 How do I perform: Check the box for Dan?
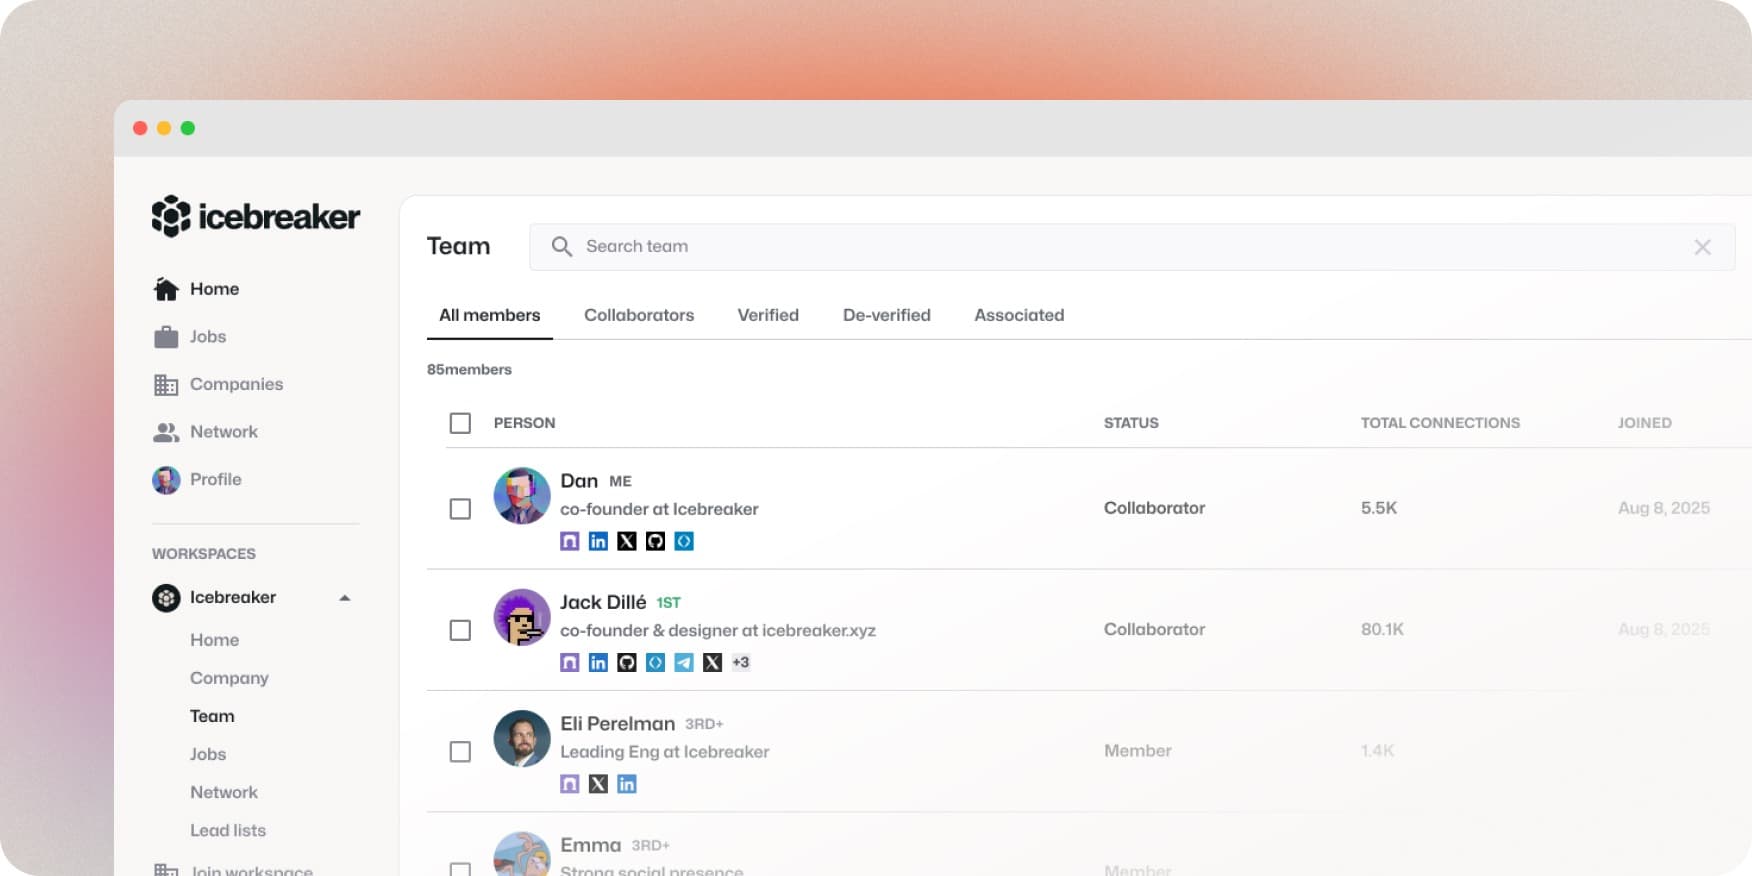(460, 509)
